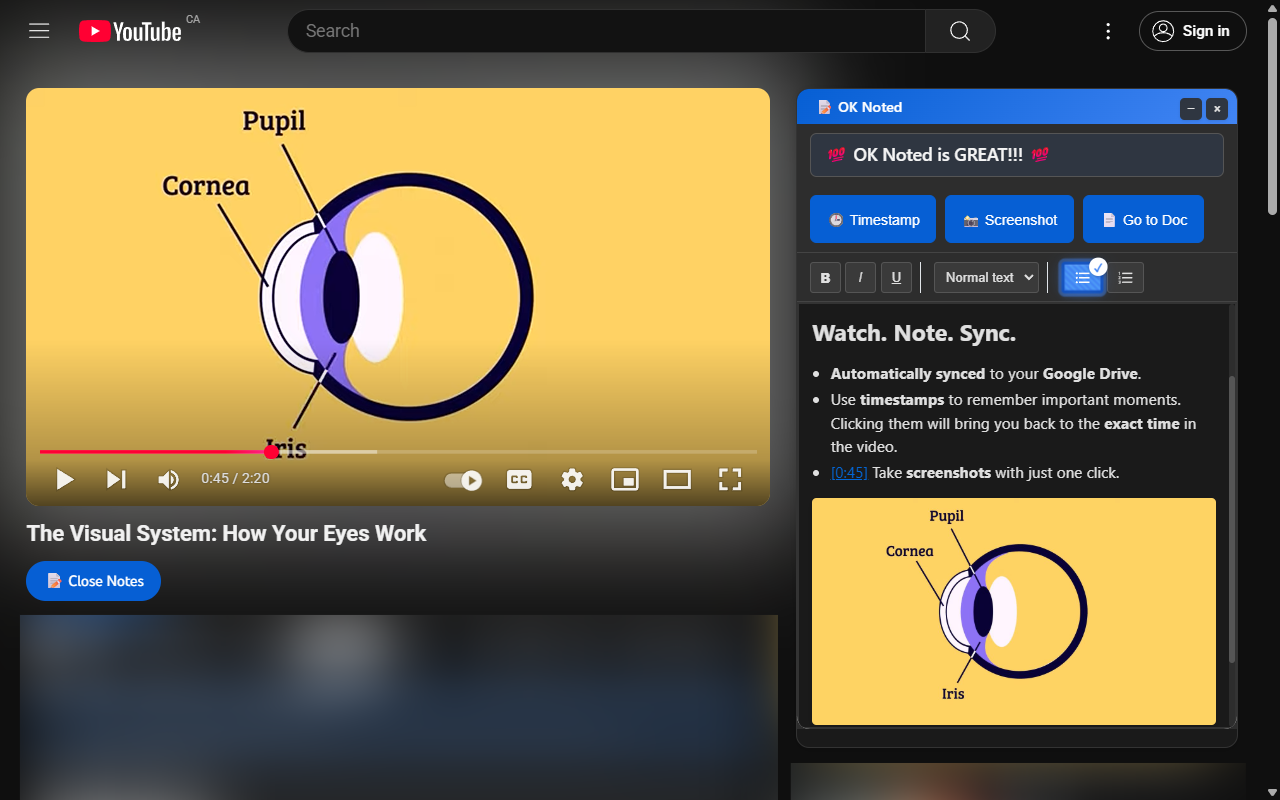Click the Timestamp button in OK Noted

[x=872, y=219]
